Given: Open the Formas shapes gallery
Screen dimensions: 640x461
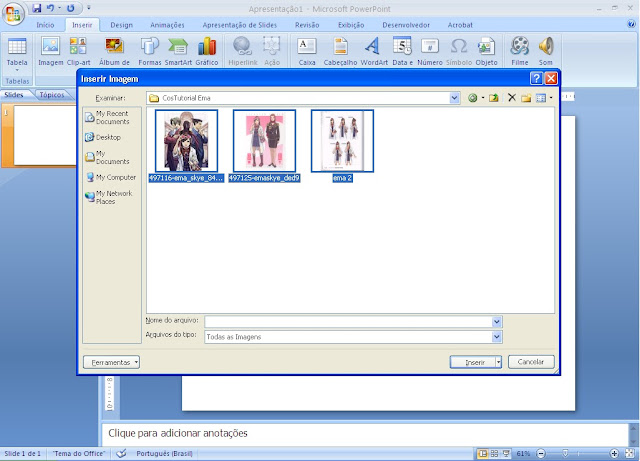Looking at the screenshot, I should click(x=150, y=51).
